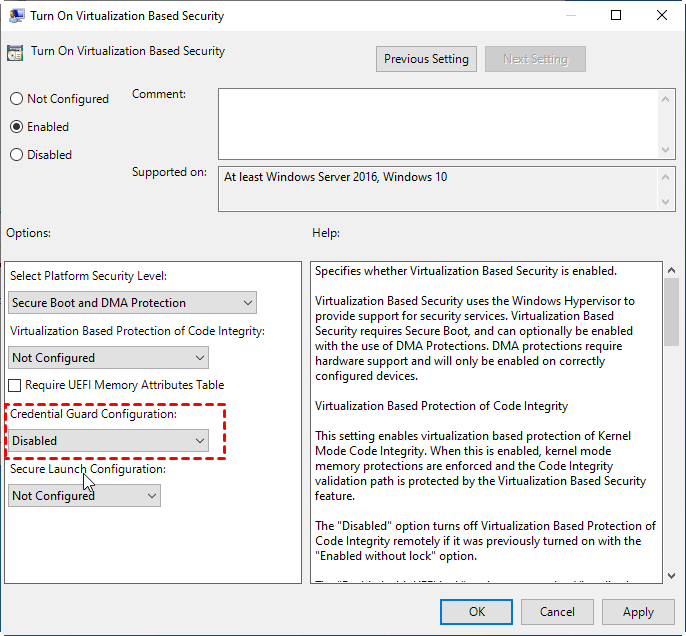Screen dimensions: 686x636
Task: Click the Apply button
Action: tap(638, 612)
